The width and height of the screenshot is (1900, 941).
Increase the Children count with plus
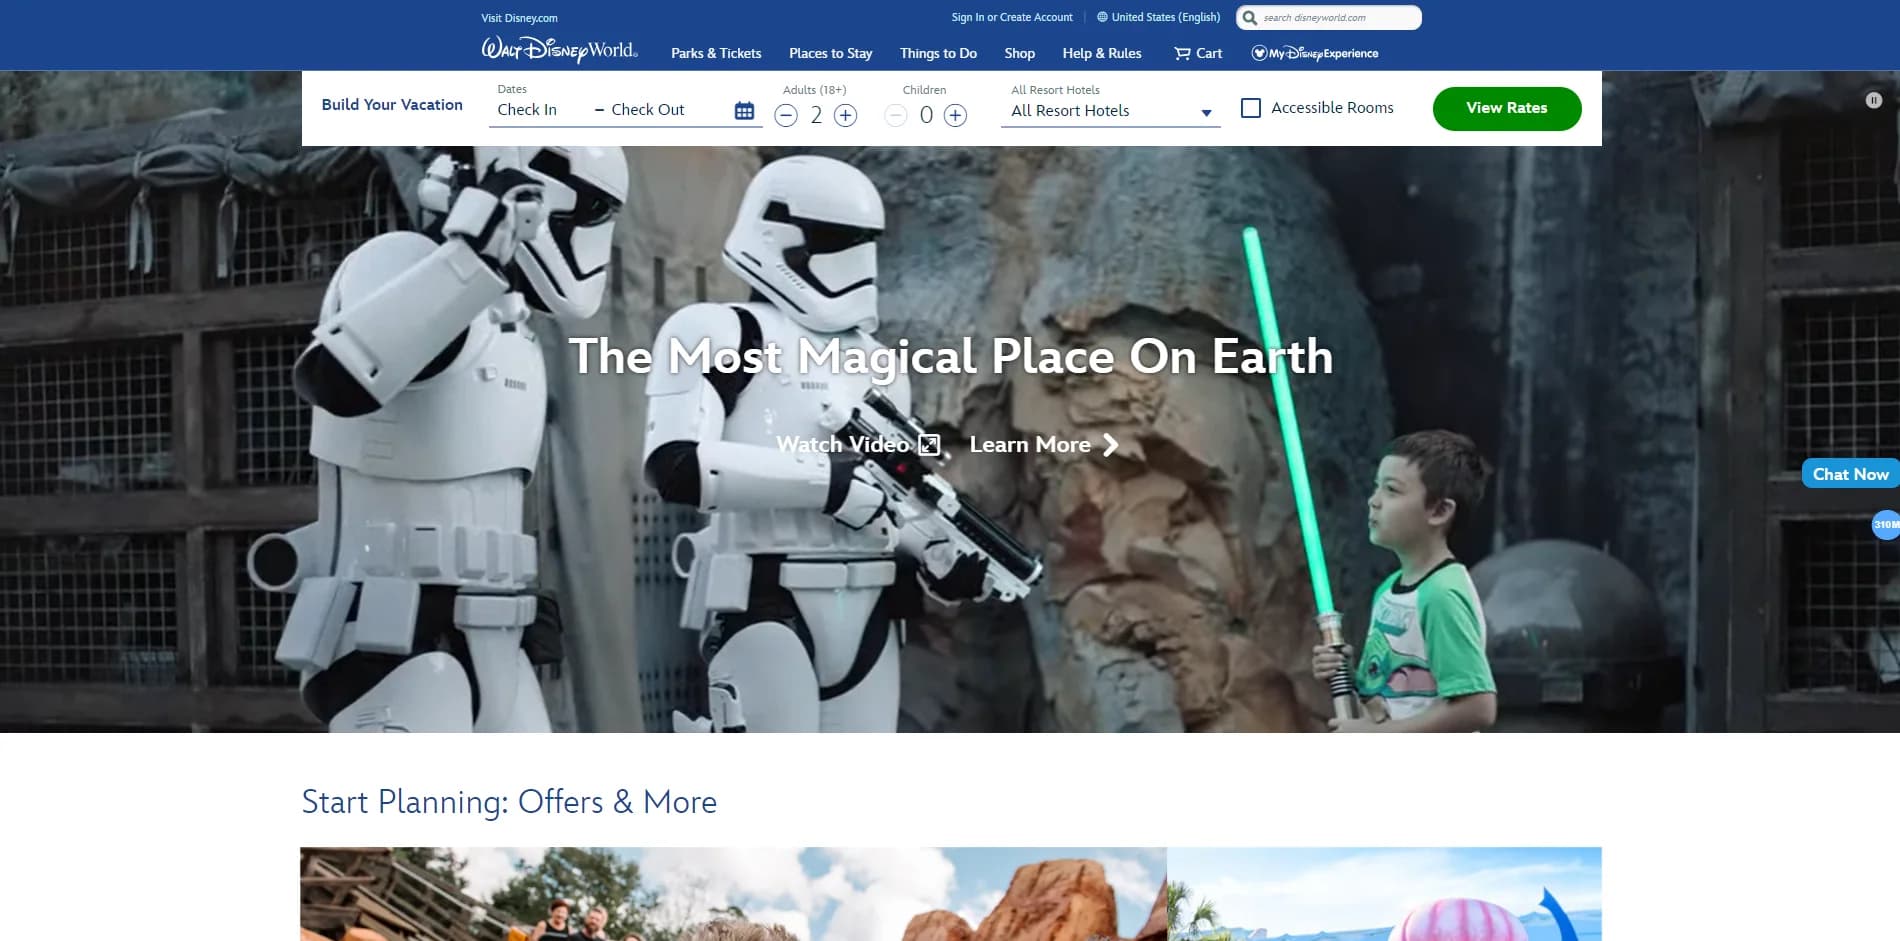point(955,115)
